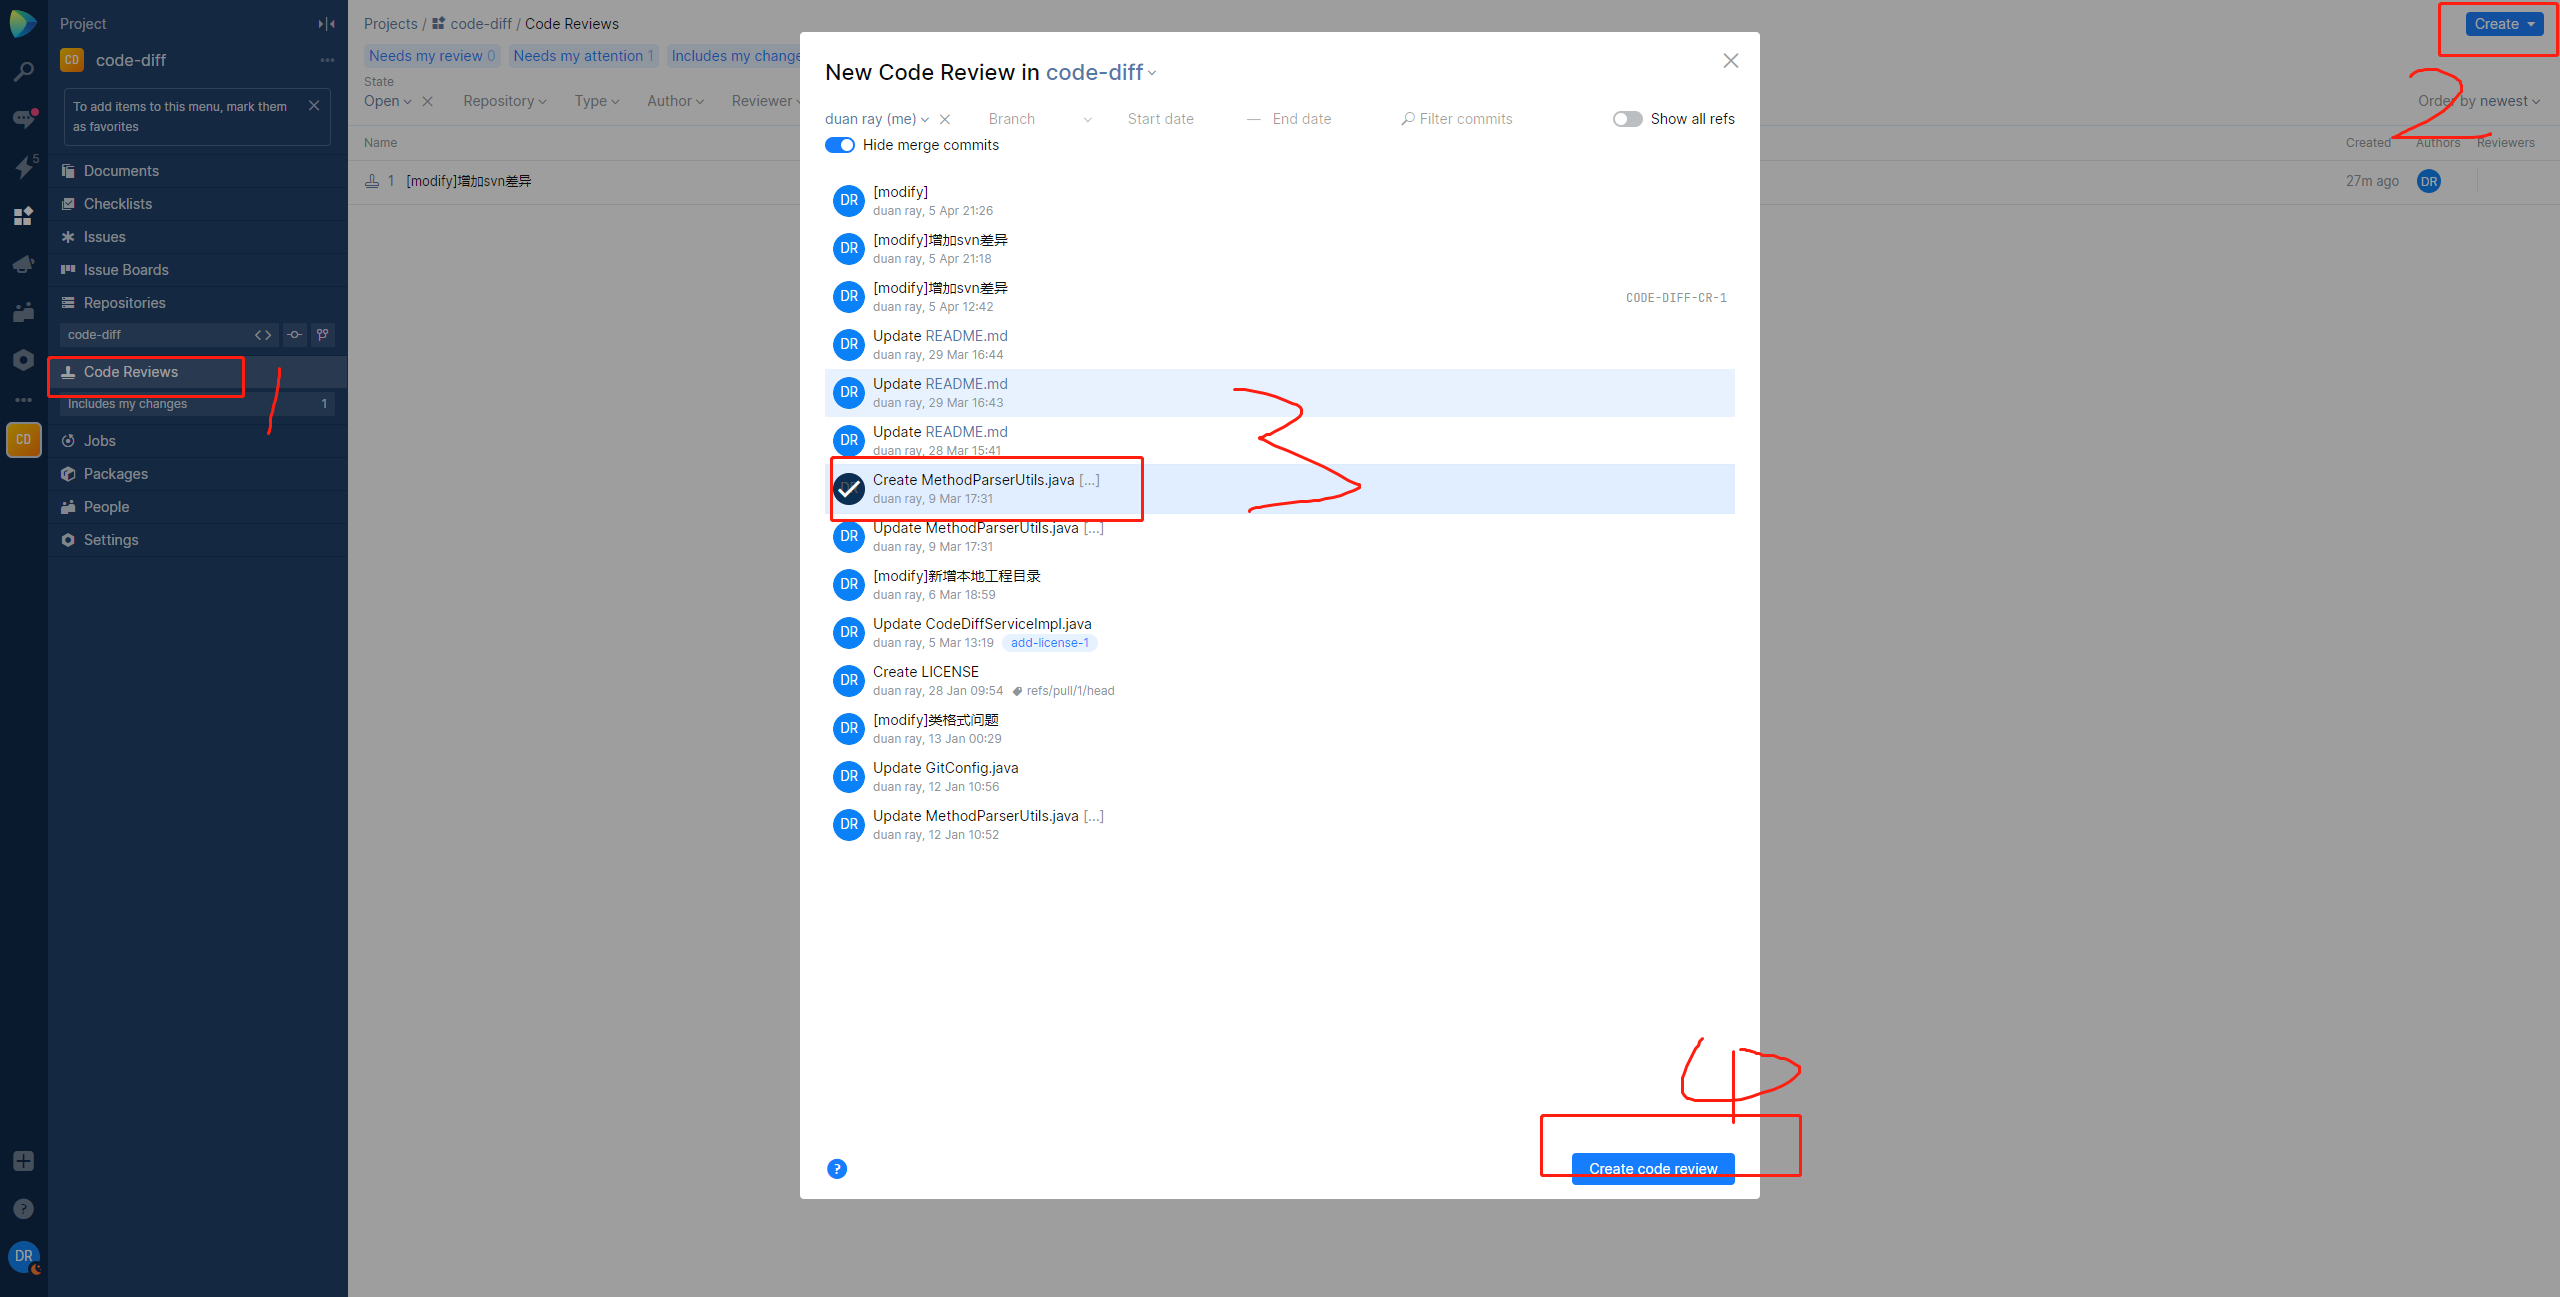Select the Update CodeDiffServiceImpl.java commit

pos(1280,633)
